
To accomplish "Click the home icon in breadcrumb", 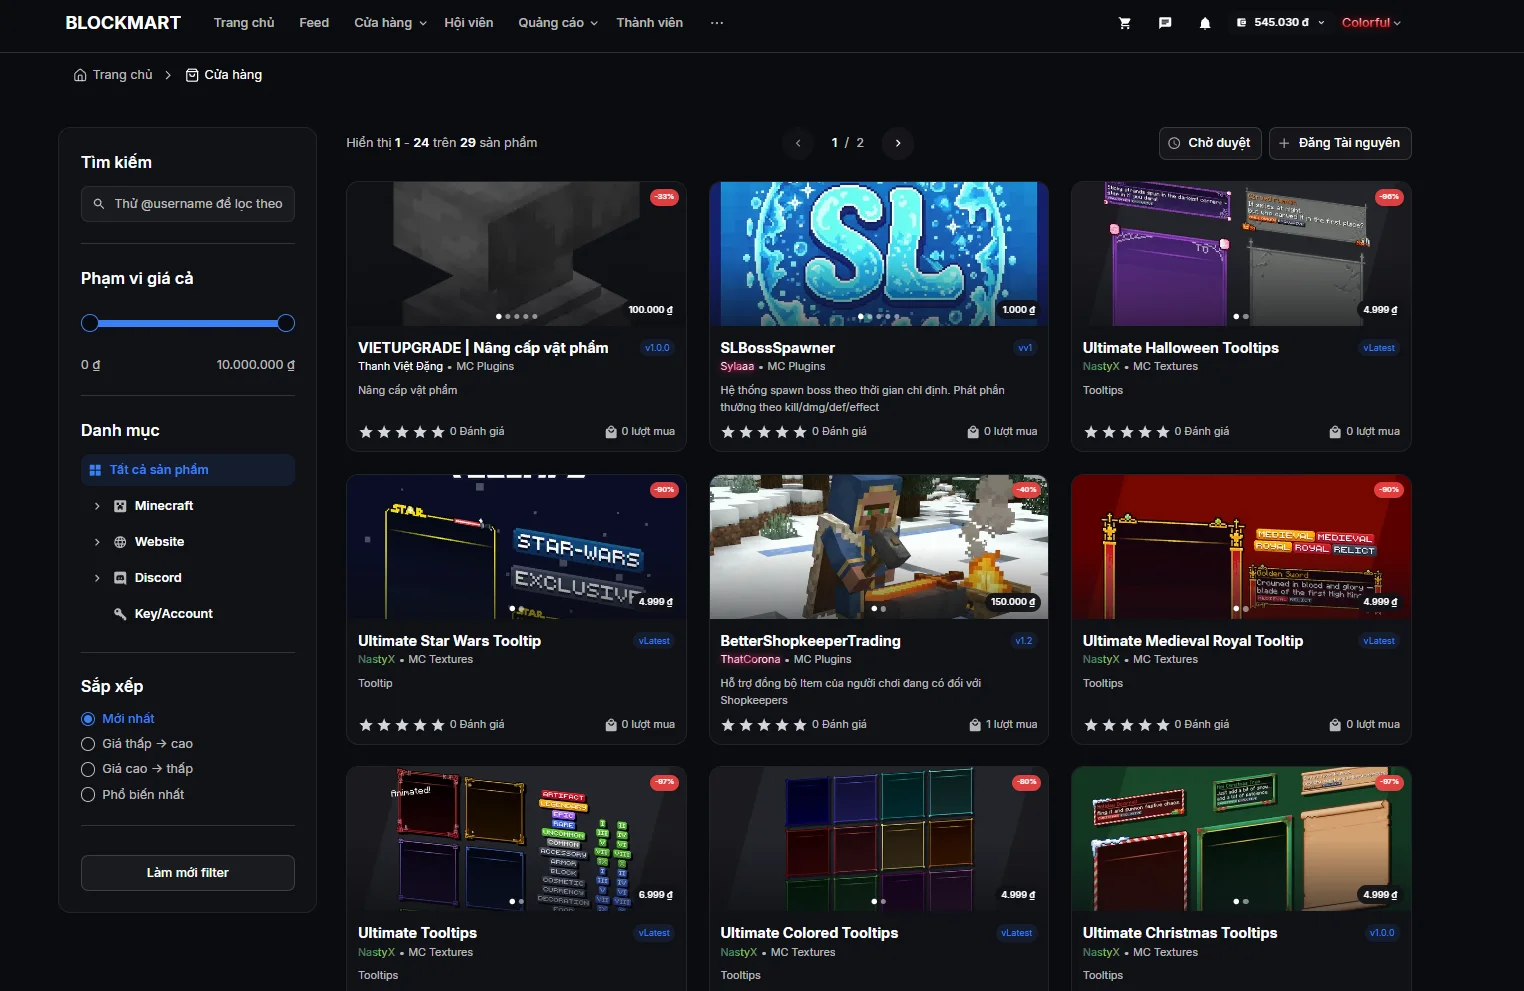I will 80,75.
